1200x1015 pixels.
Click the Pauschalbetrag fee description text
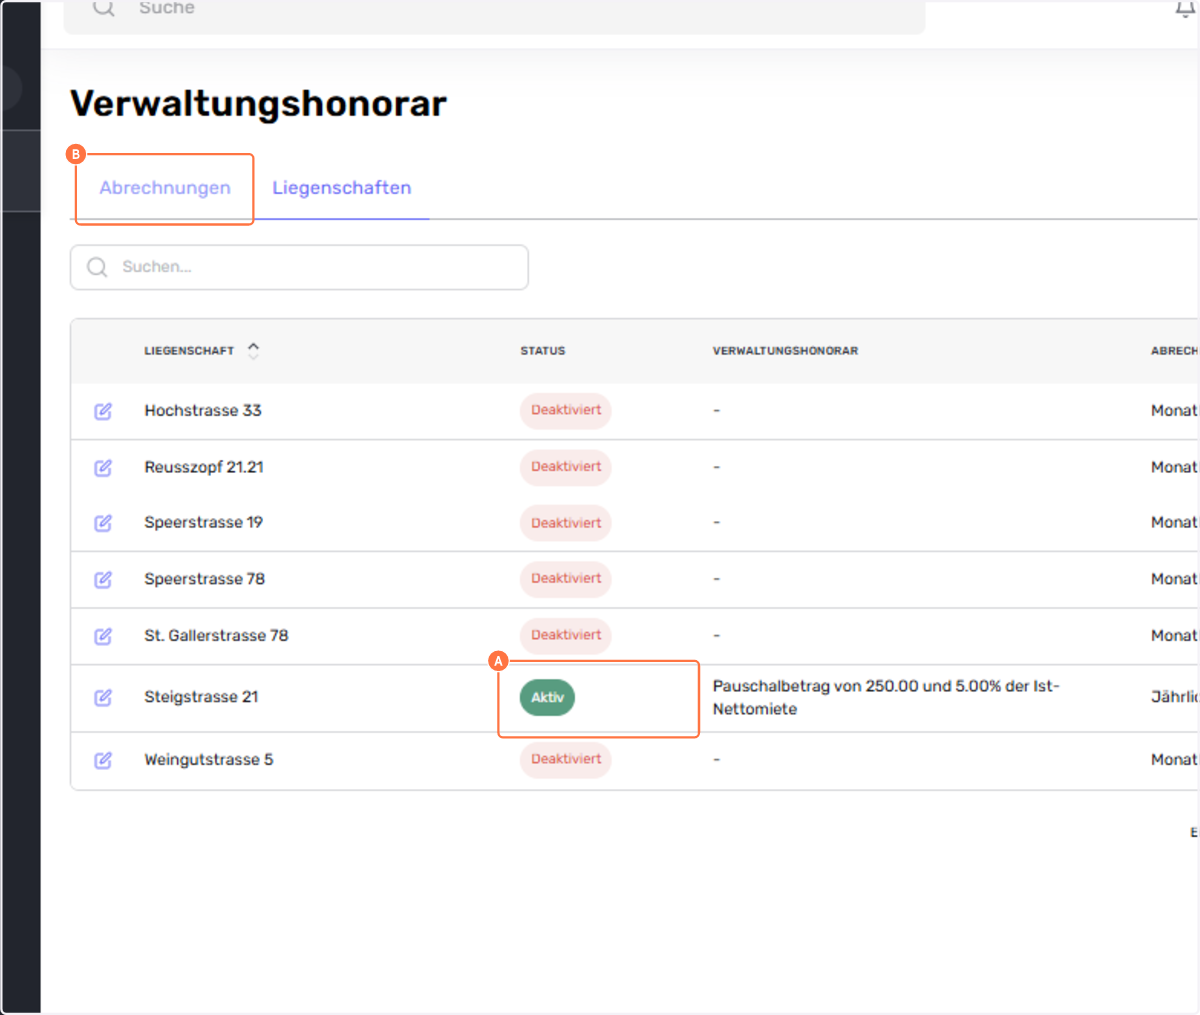click(885, 697)
